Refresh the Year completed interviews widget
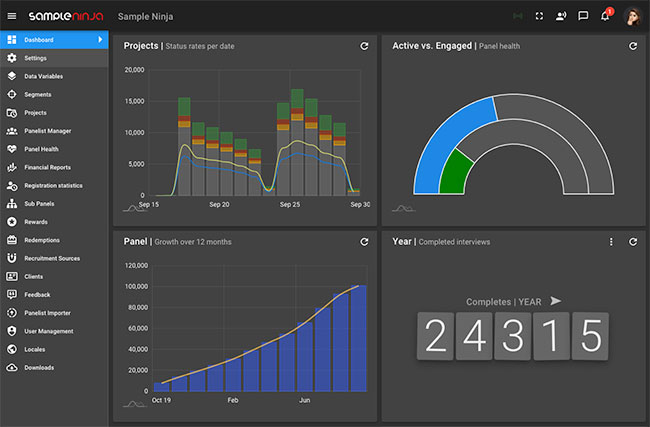650x427 pixels. point(633,242)
